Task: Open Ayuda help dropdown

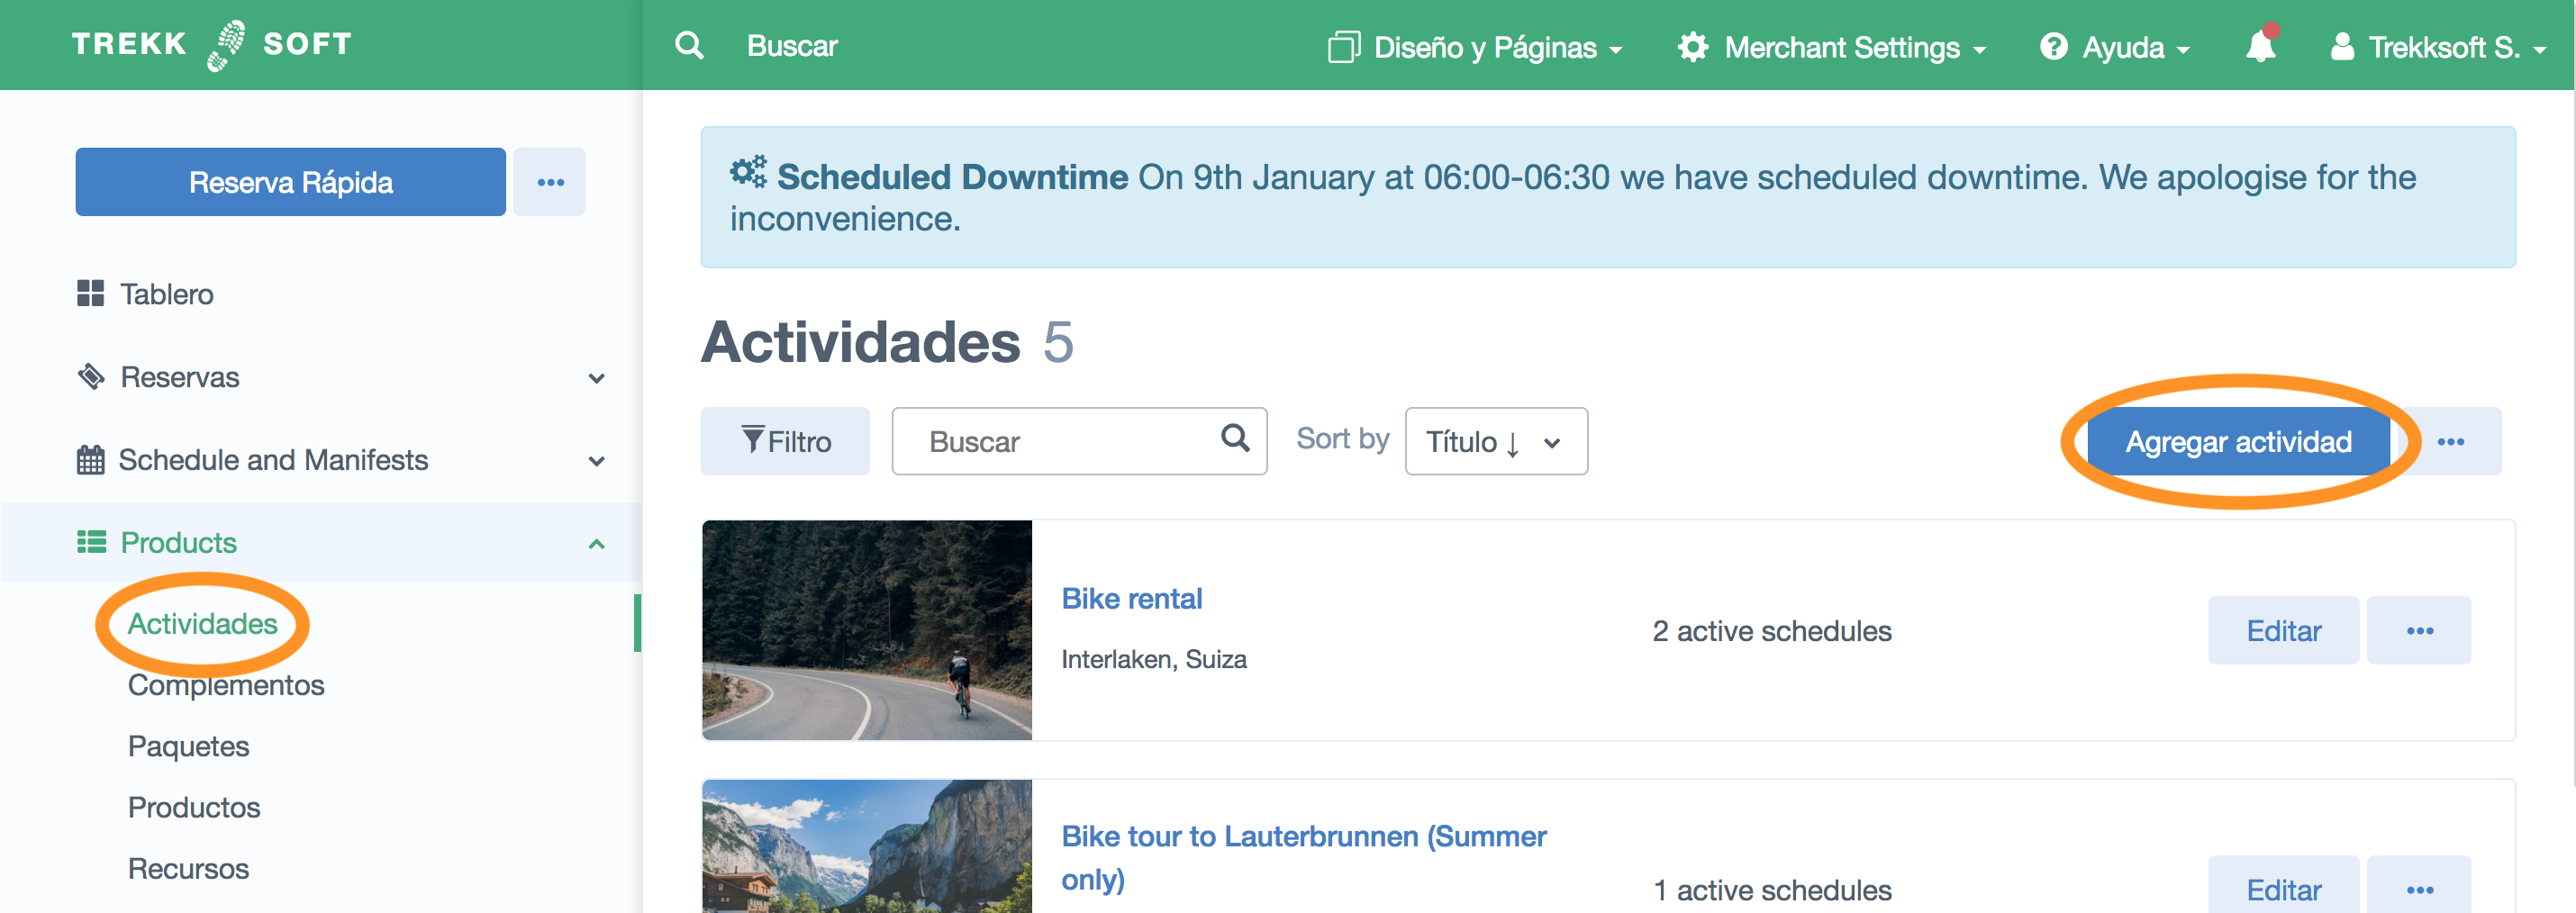Action: [2115, 47]
